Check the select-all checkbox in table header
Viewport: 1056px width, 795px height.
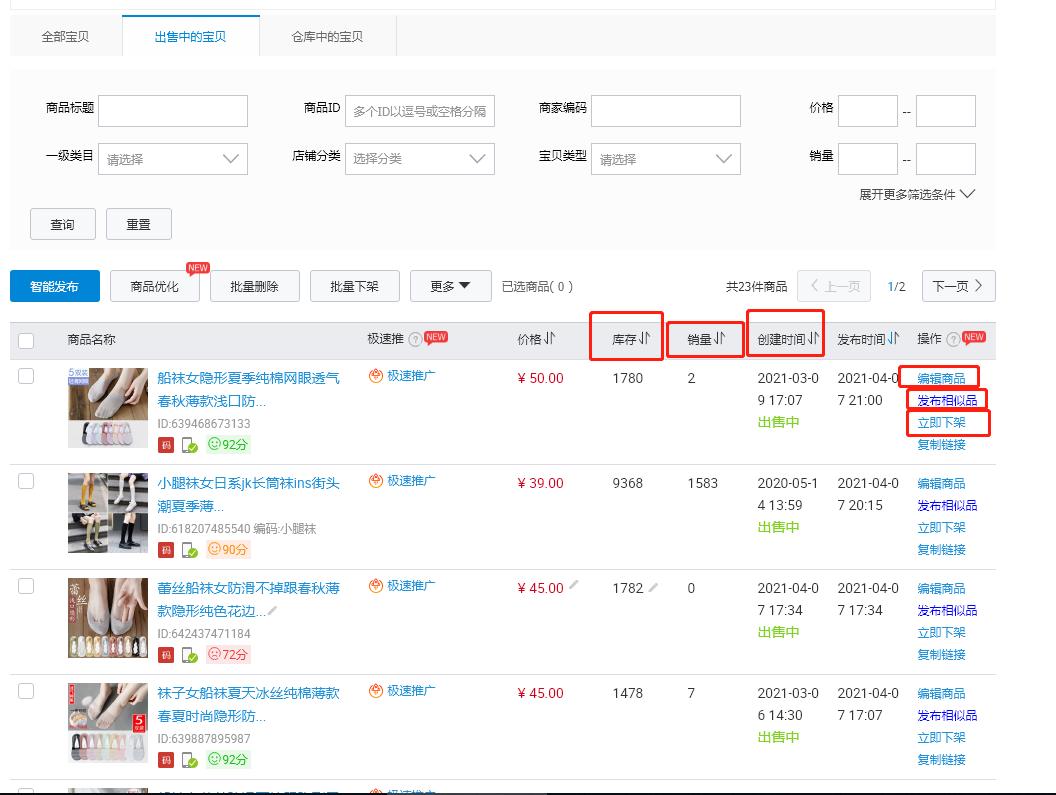click(x=27, y=338)
